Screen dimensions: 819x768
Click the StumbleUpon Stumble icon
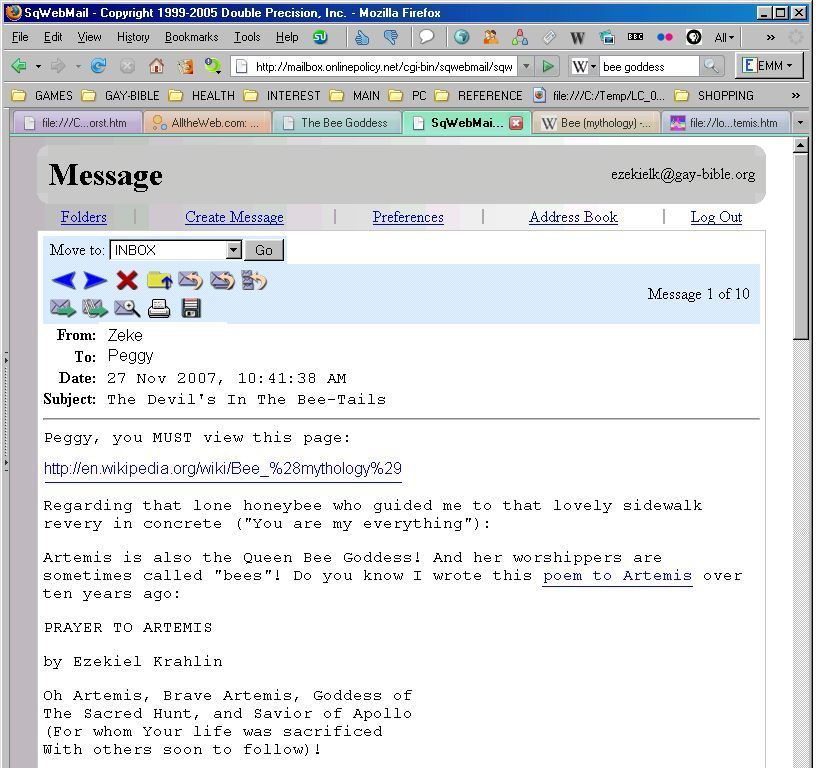[x=320, y=37]
